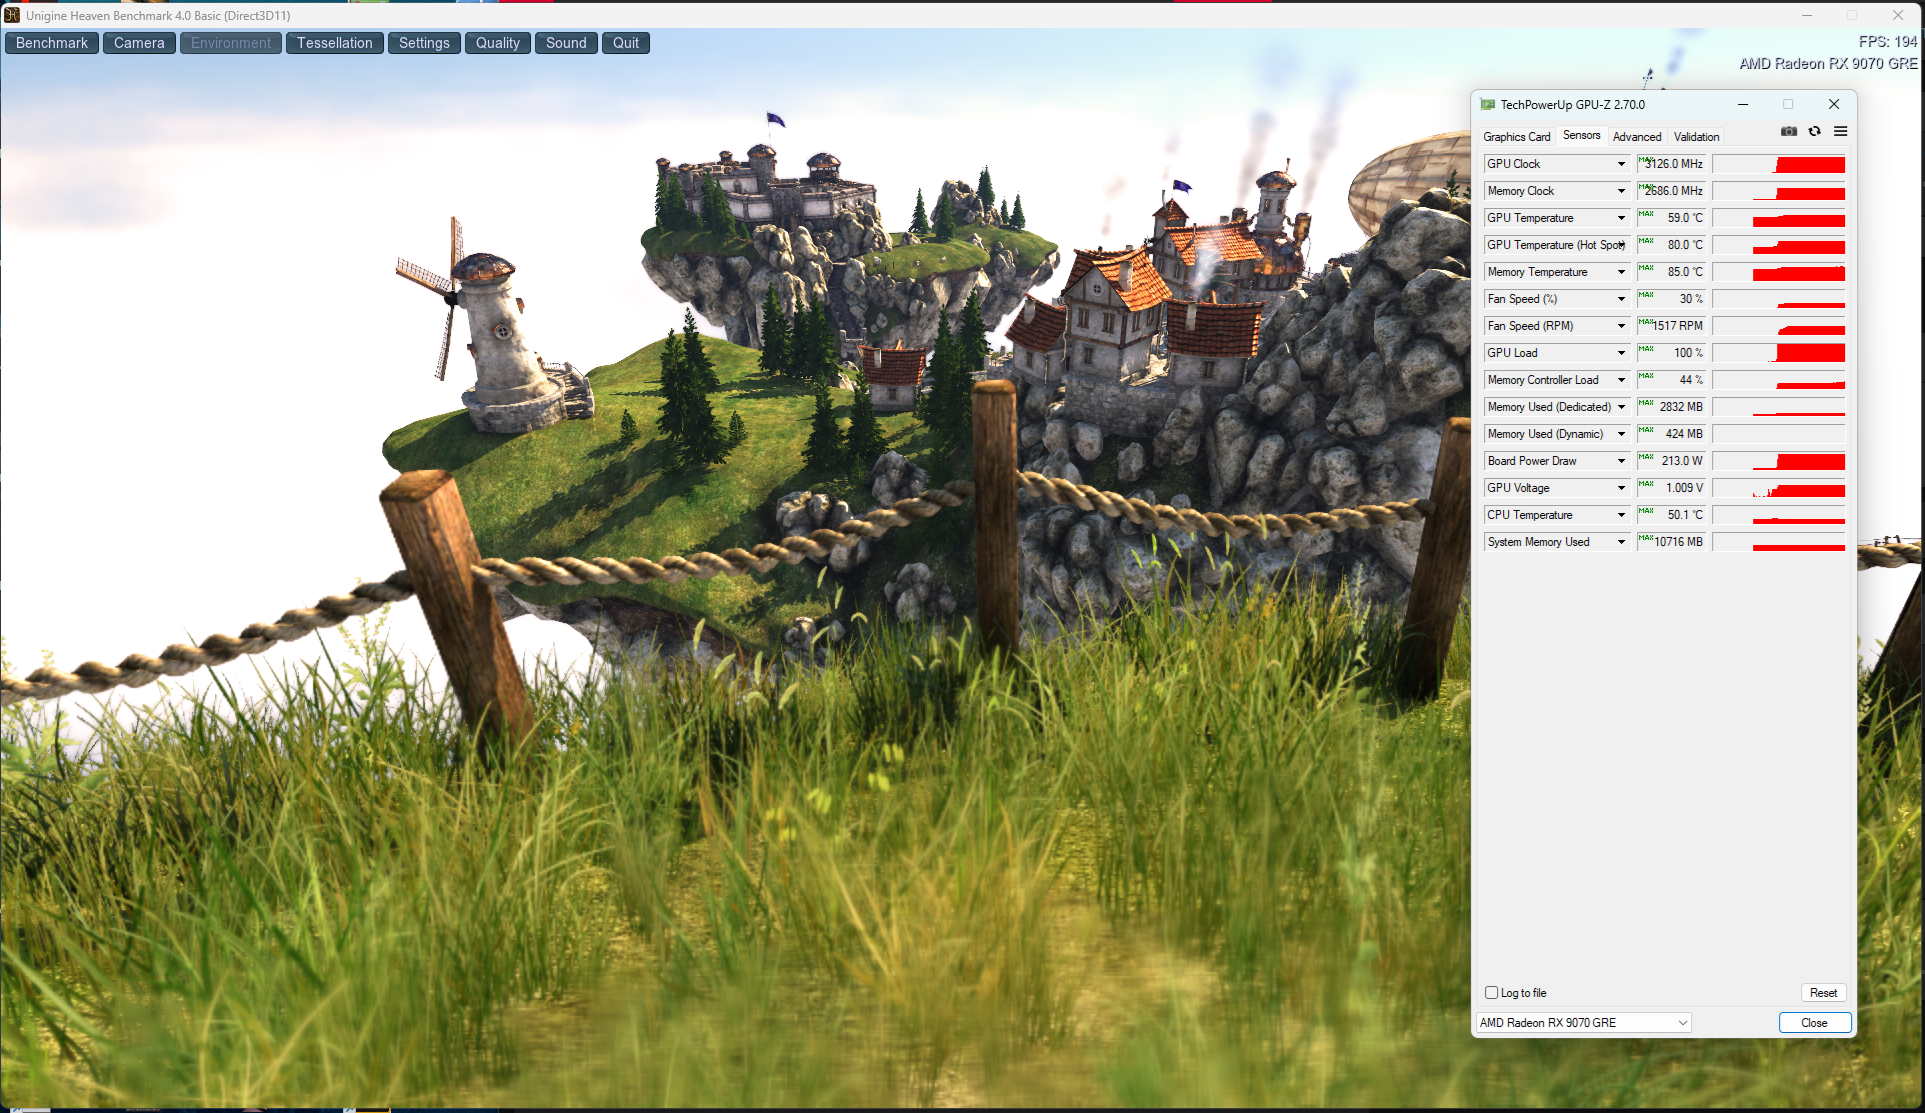The height and width of the screenshot is (1113, 1925).
Task: Switch to the Graphics Card tab
Action: 1516,137
